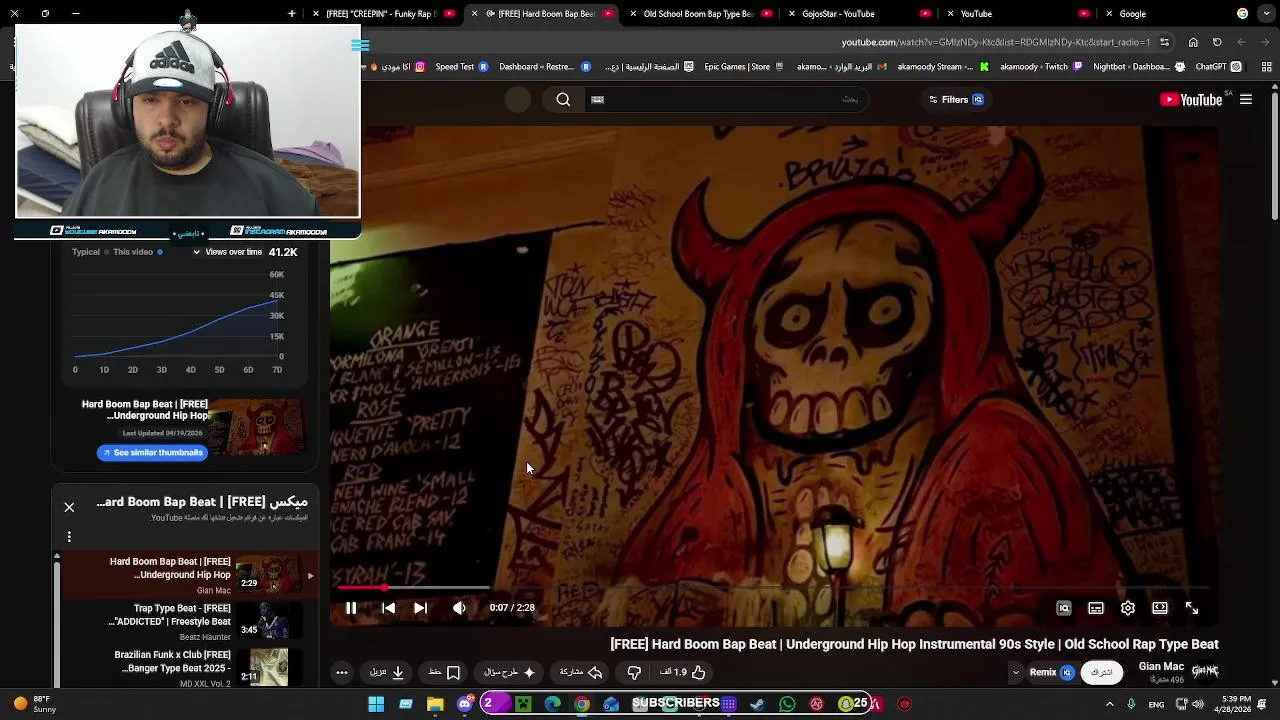
Task: Switch to the 'Old School Boom Bap Type Beat' tab
Action: [x=700, y=14]
